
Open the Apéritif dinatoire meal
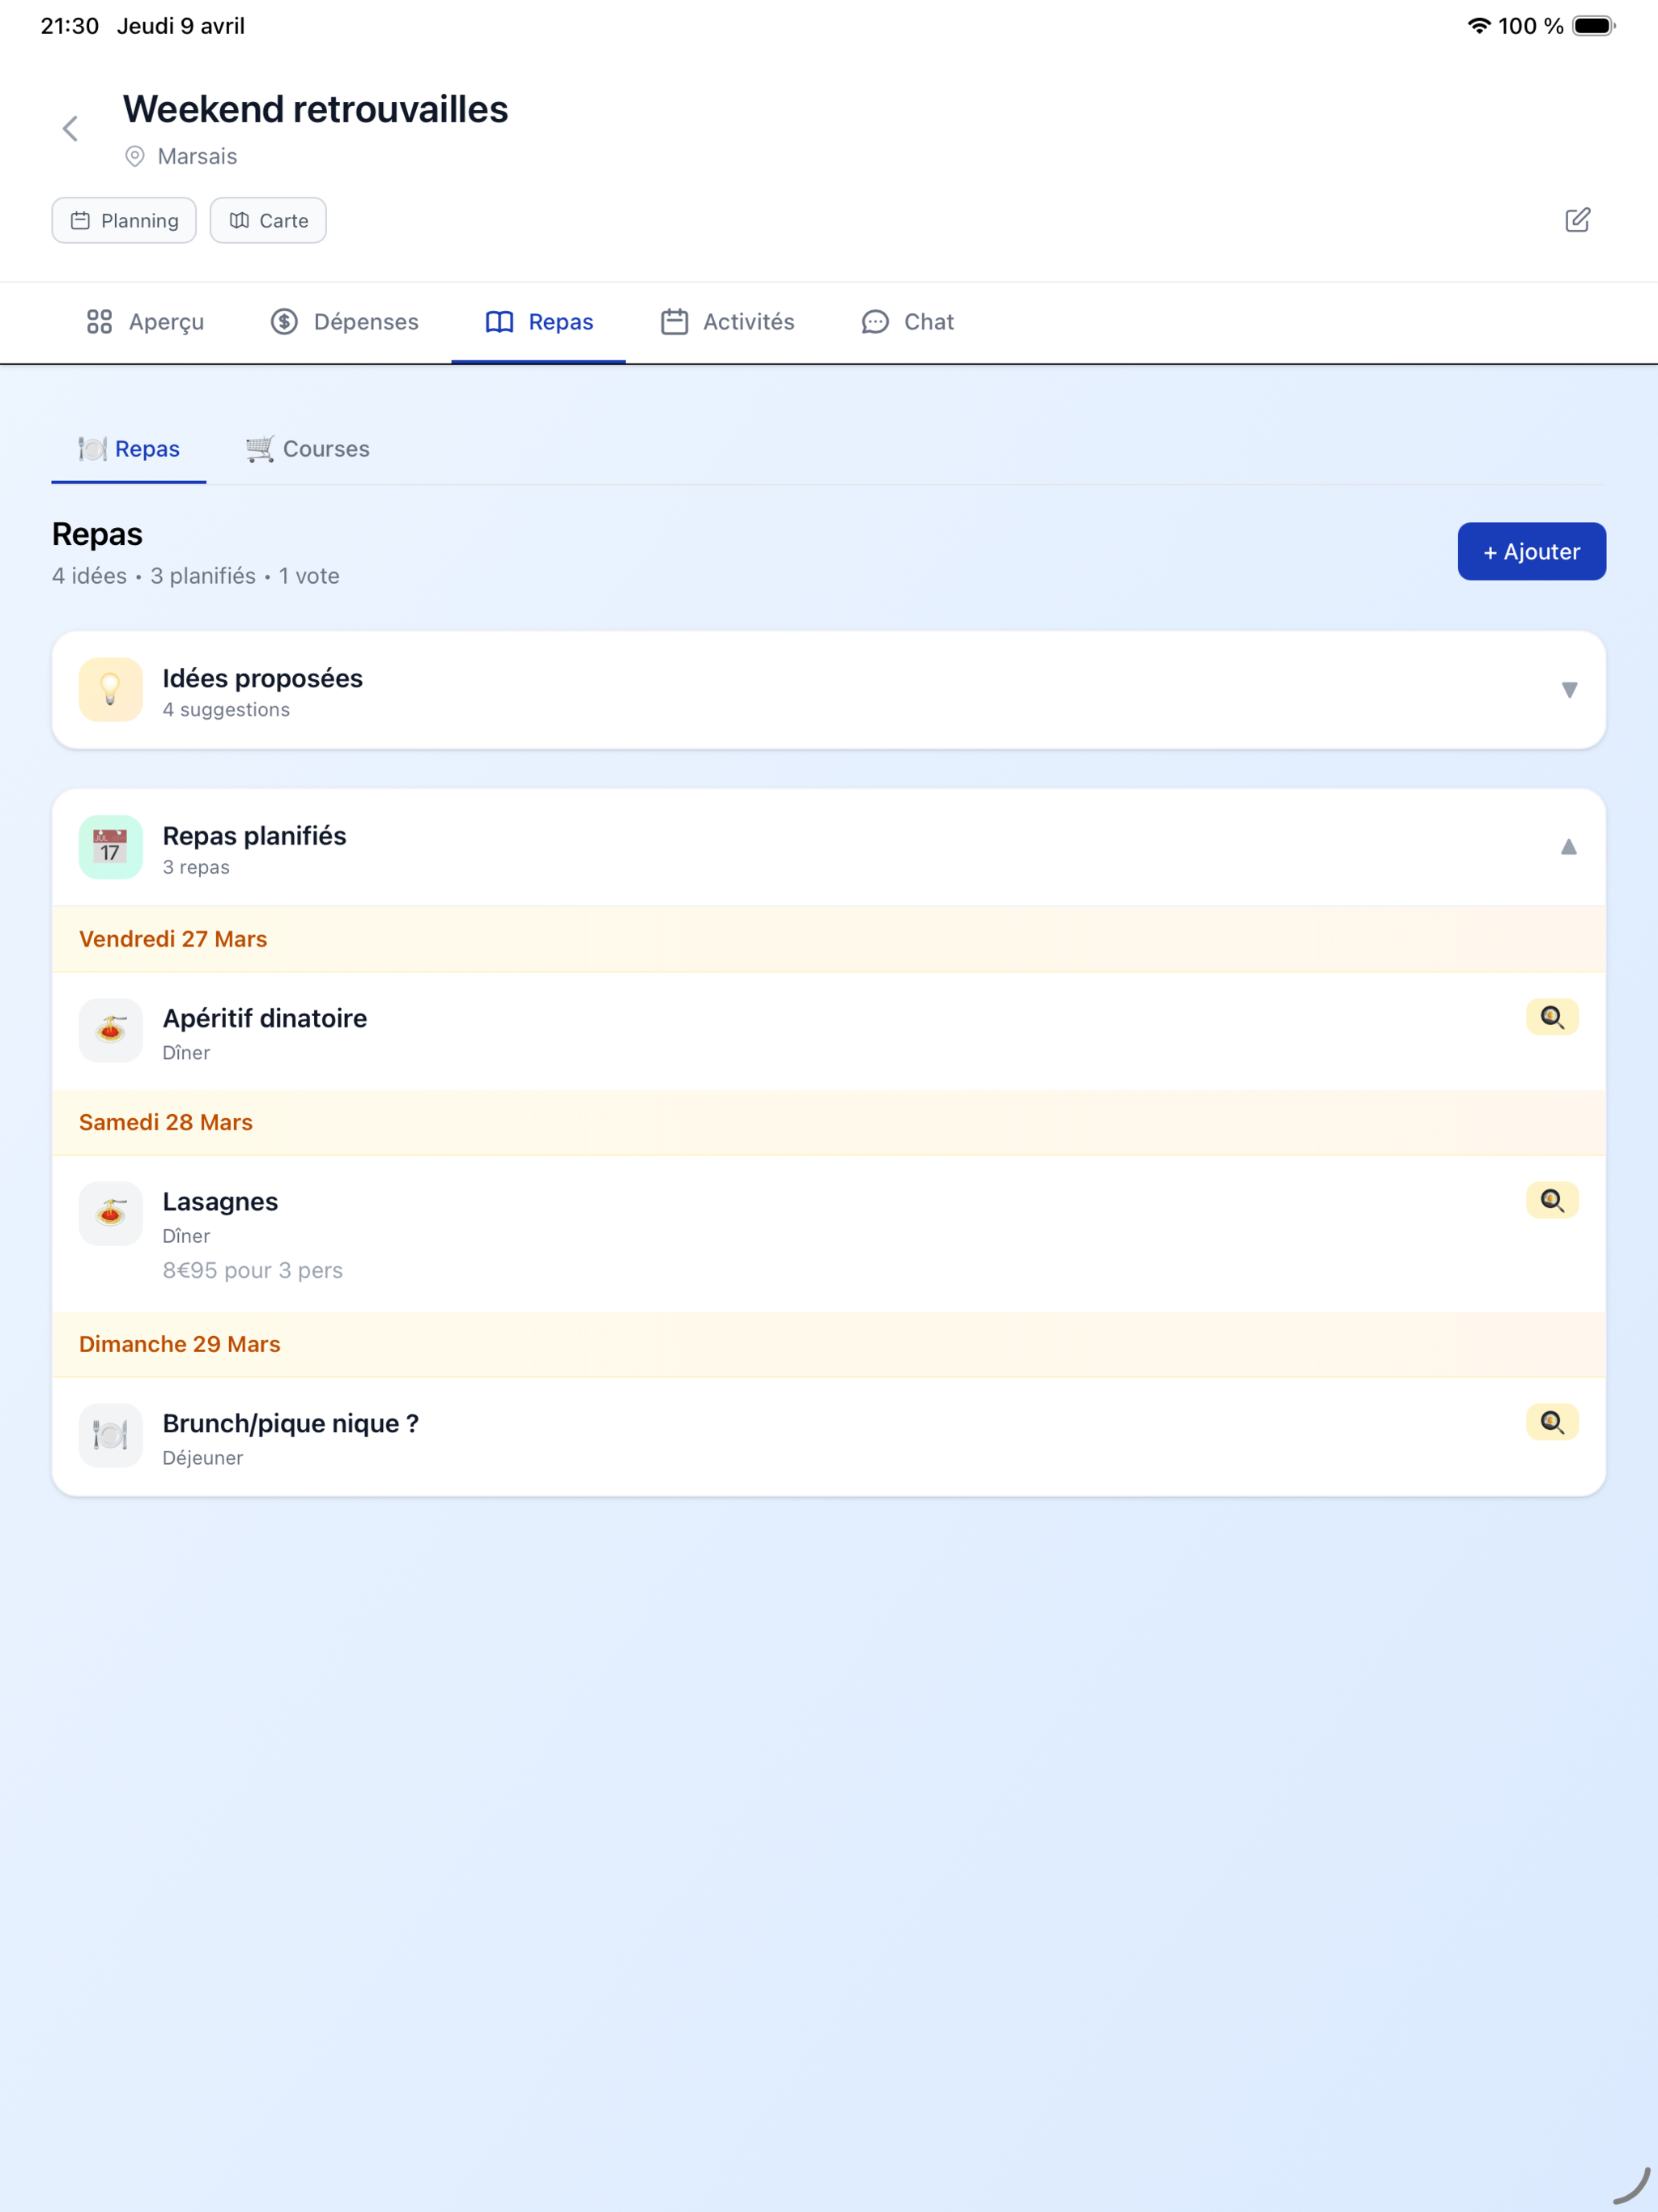click(x=829, y=1031)
